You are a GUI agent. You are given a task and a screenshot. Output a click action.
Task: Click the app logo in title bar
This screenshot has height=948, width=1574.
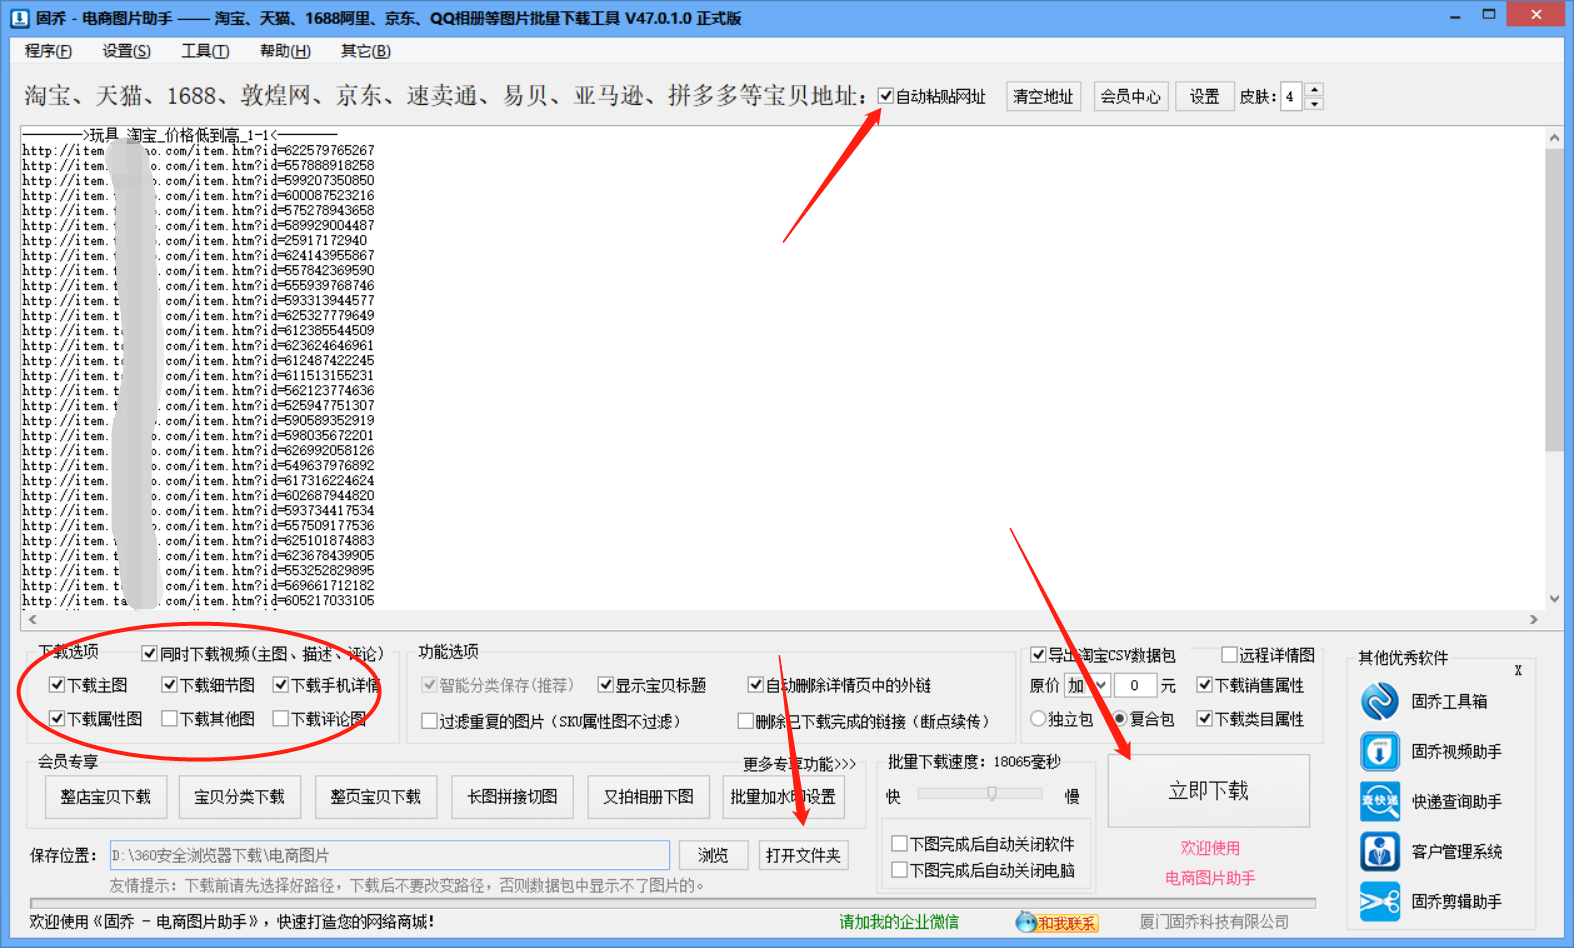(x=19, y=18)
